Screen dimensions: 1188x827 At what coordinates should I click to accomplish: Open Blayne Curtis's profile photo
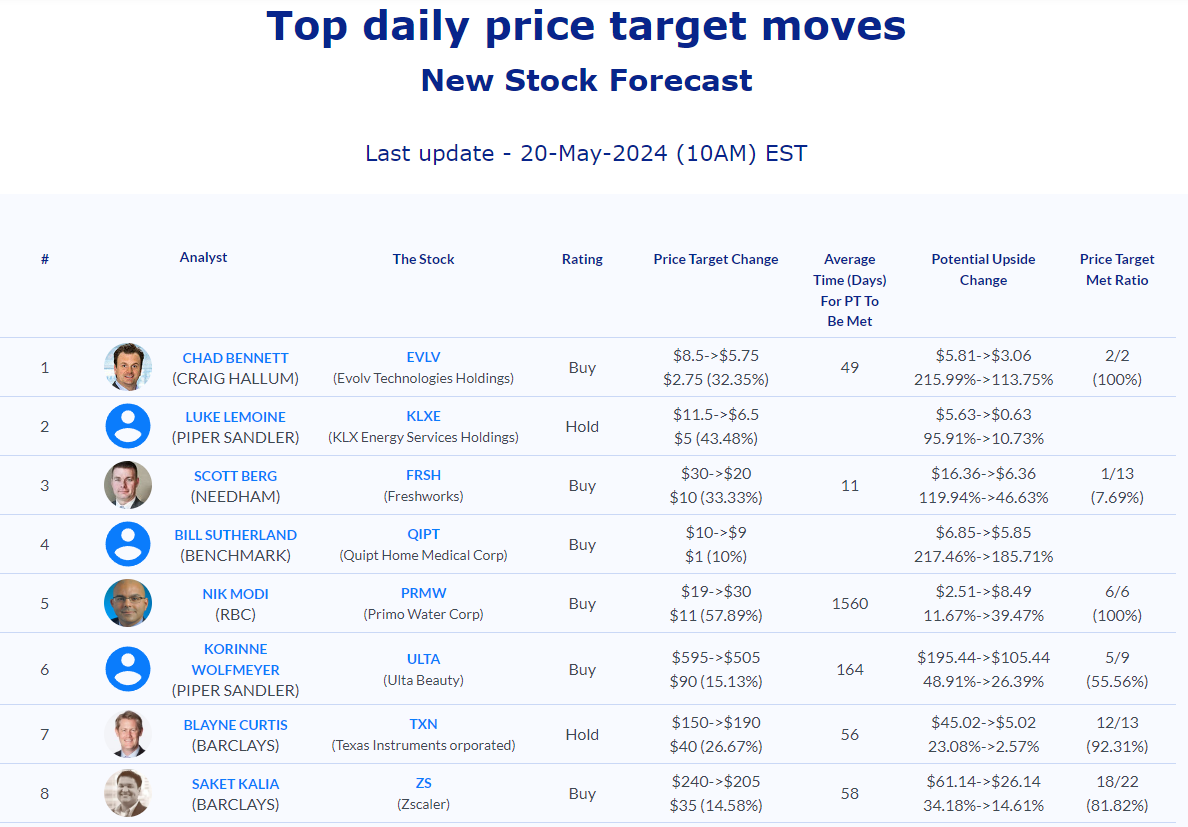click(128, 735)
